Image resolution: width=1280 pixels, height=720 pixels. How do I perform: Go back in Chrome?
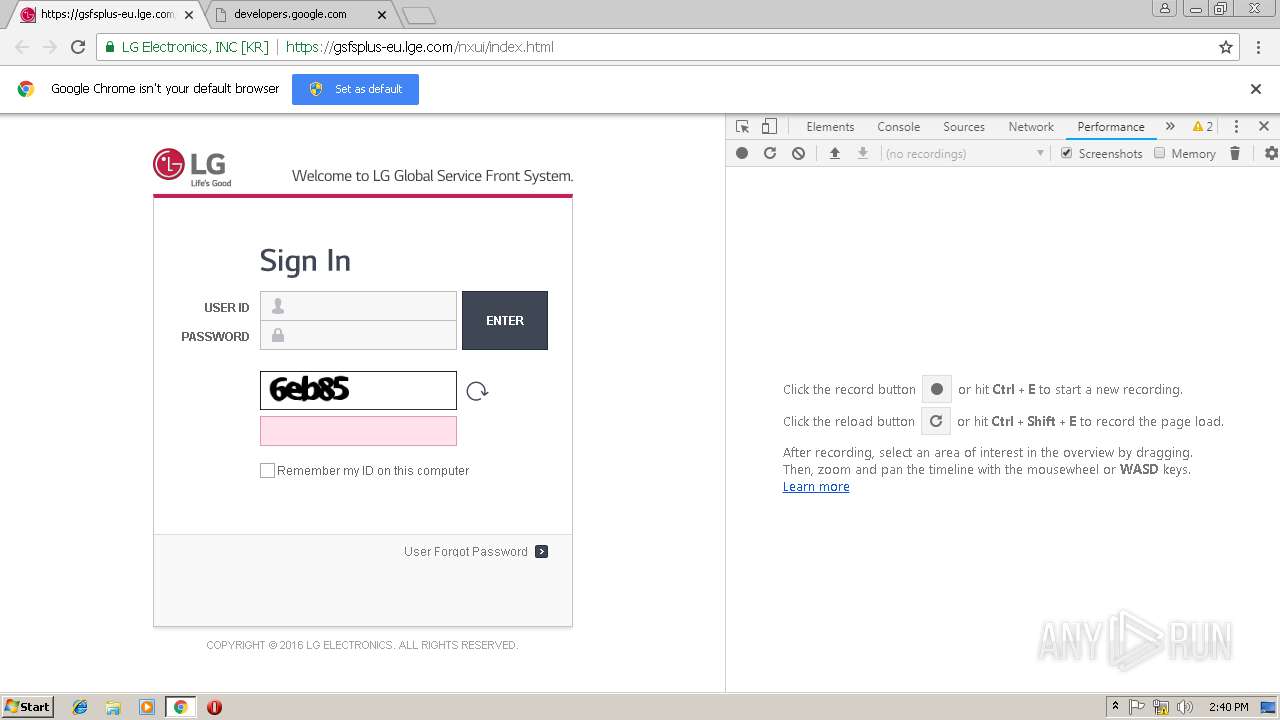pyautogui.click(x=22, y=47)
